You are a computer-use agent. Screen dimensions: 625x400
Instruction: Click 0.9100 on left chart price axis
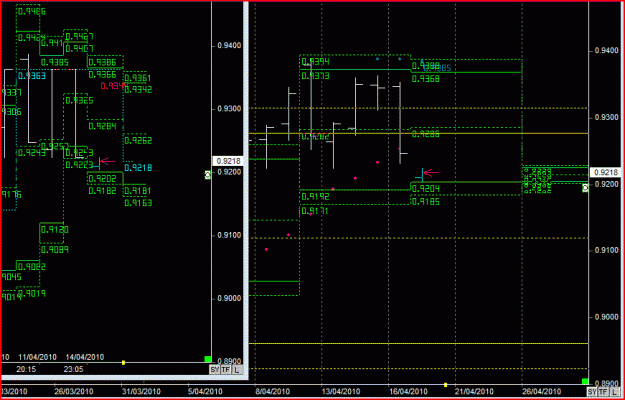tap(229, 235)
